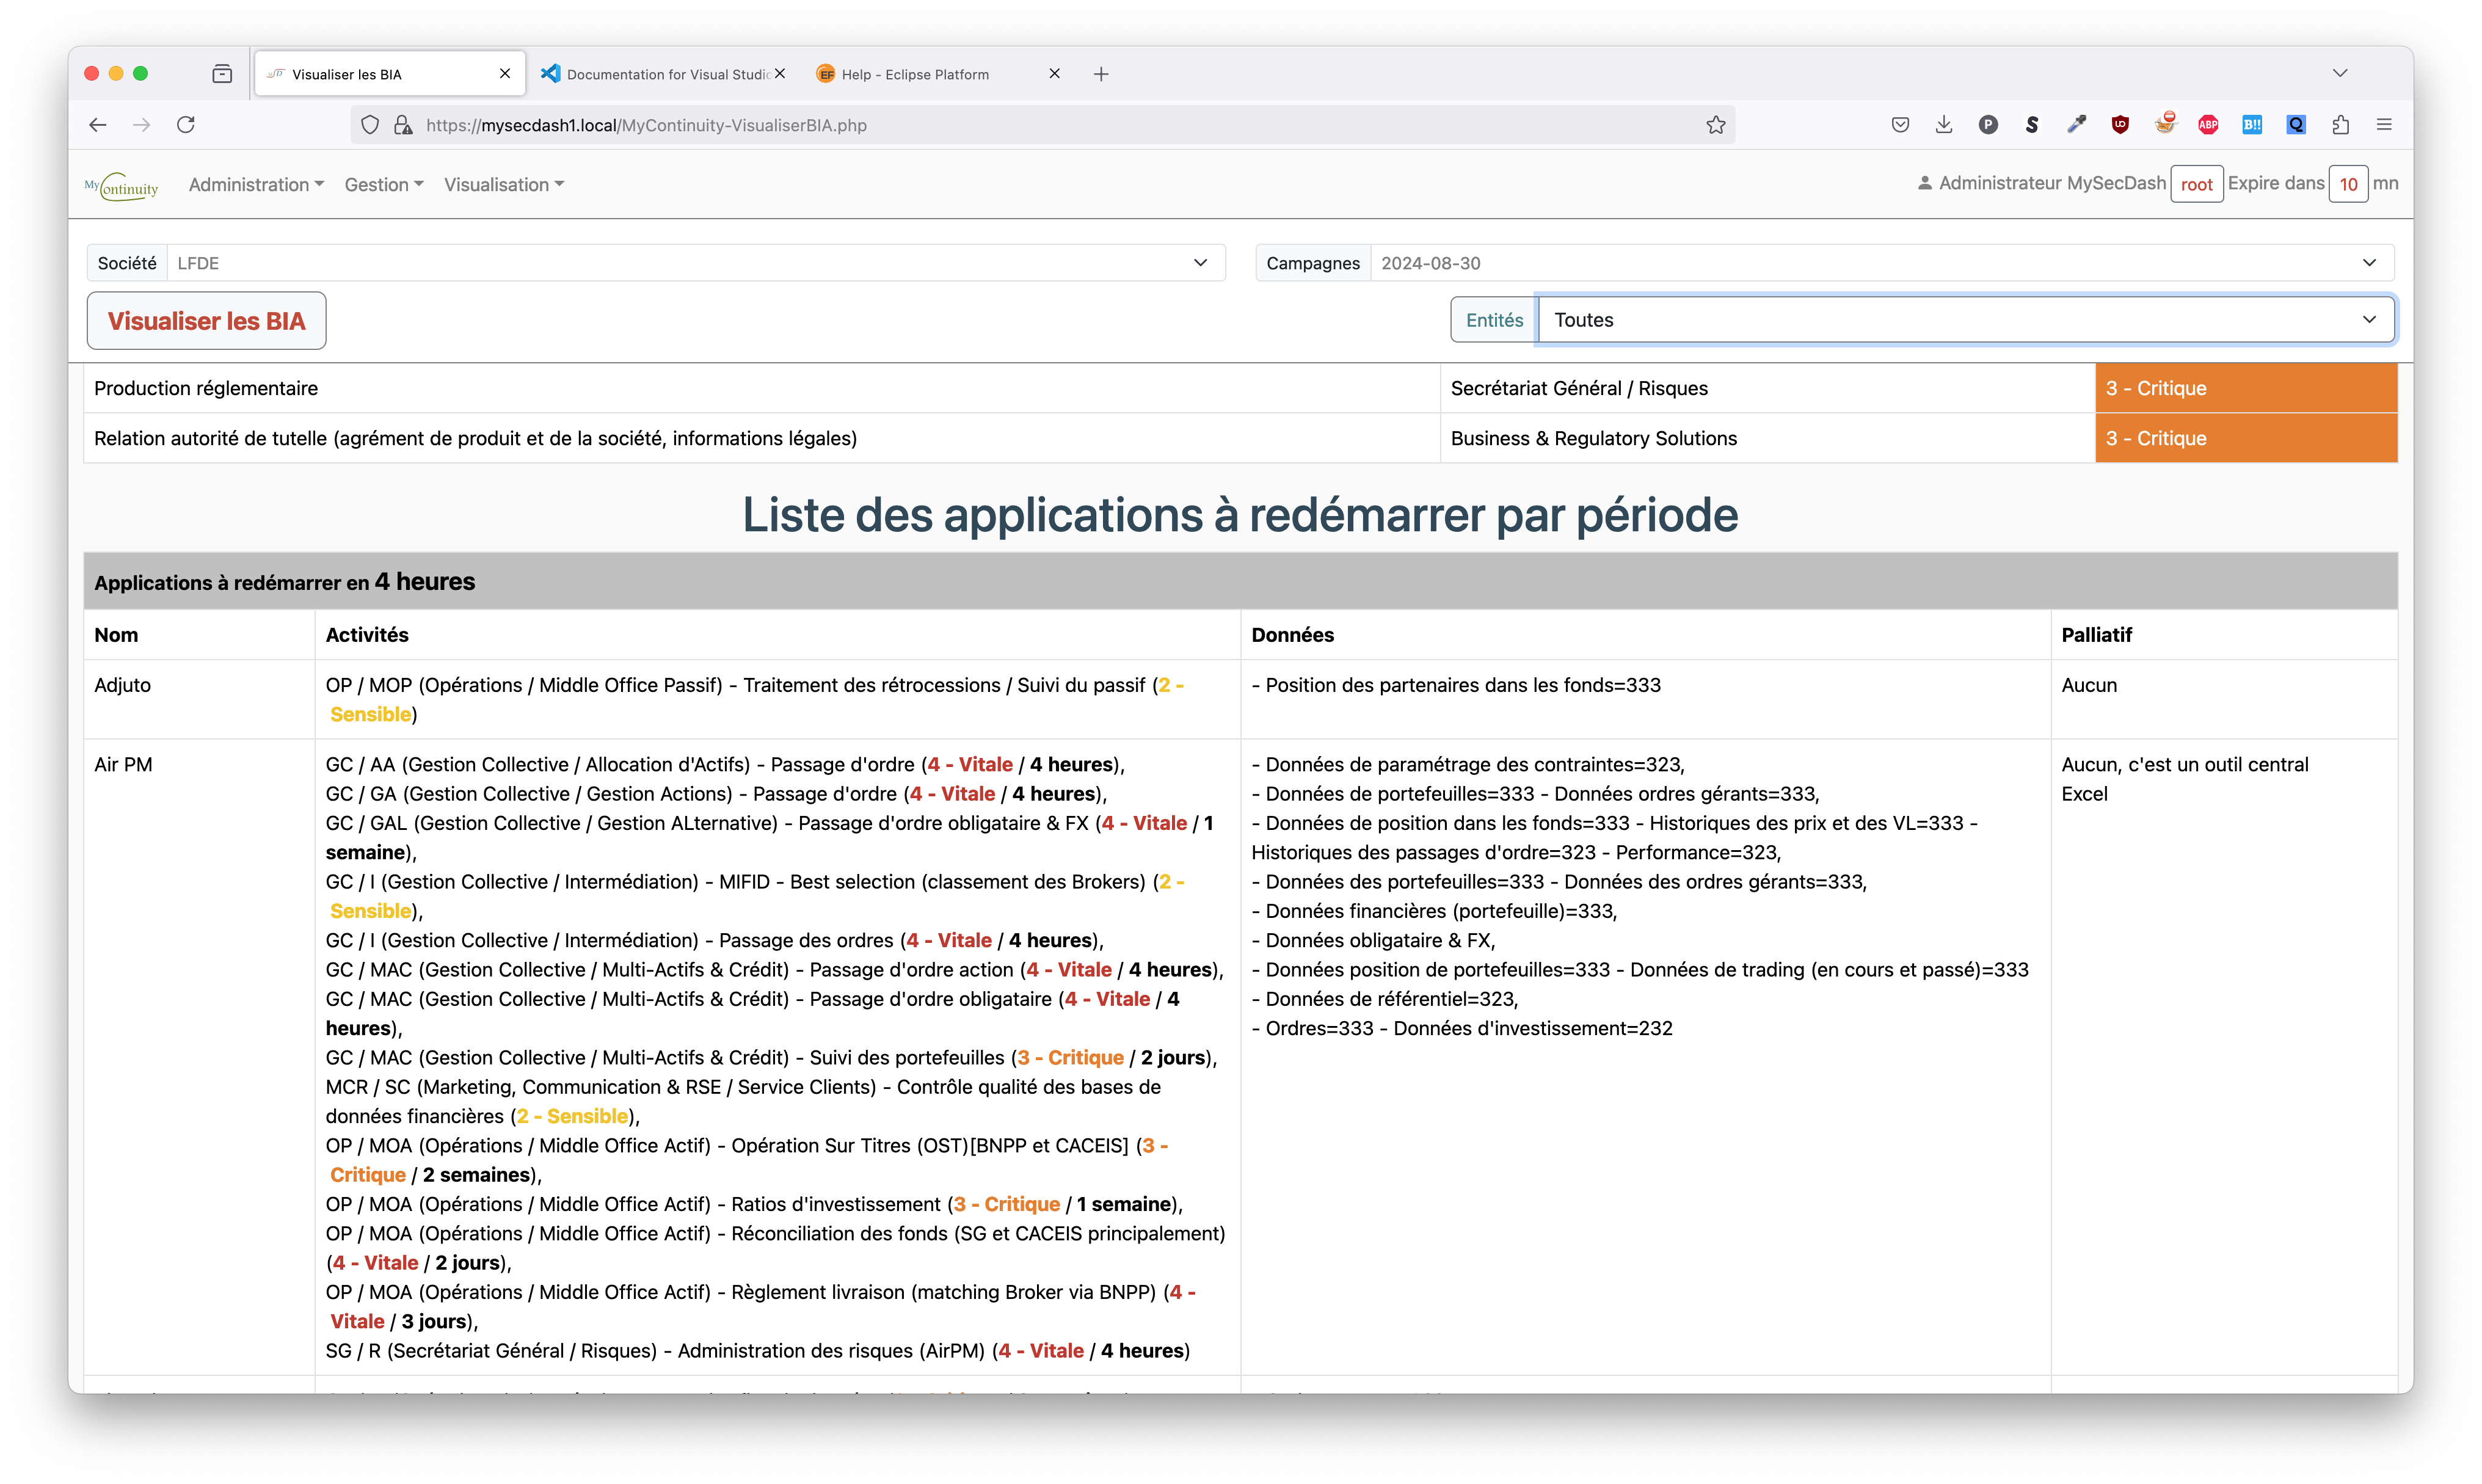
Task: Go back to the previous page
Action: tap(98, 125)
